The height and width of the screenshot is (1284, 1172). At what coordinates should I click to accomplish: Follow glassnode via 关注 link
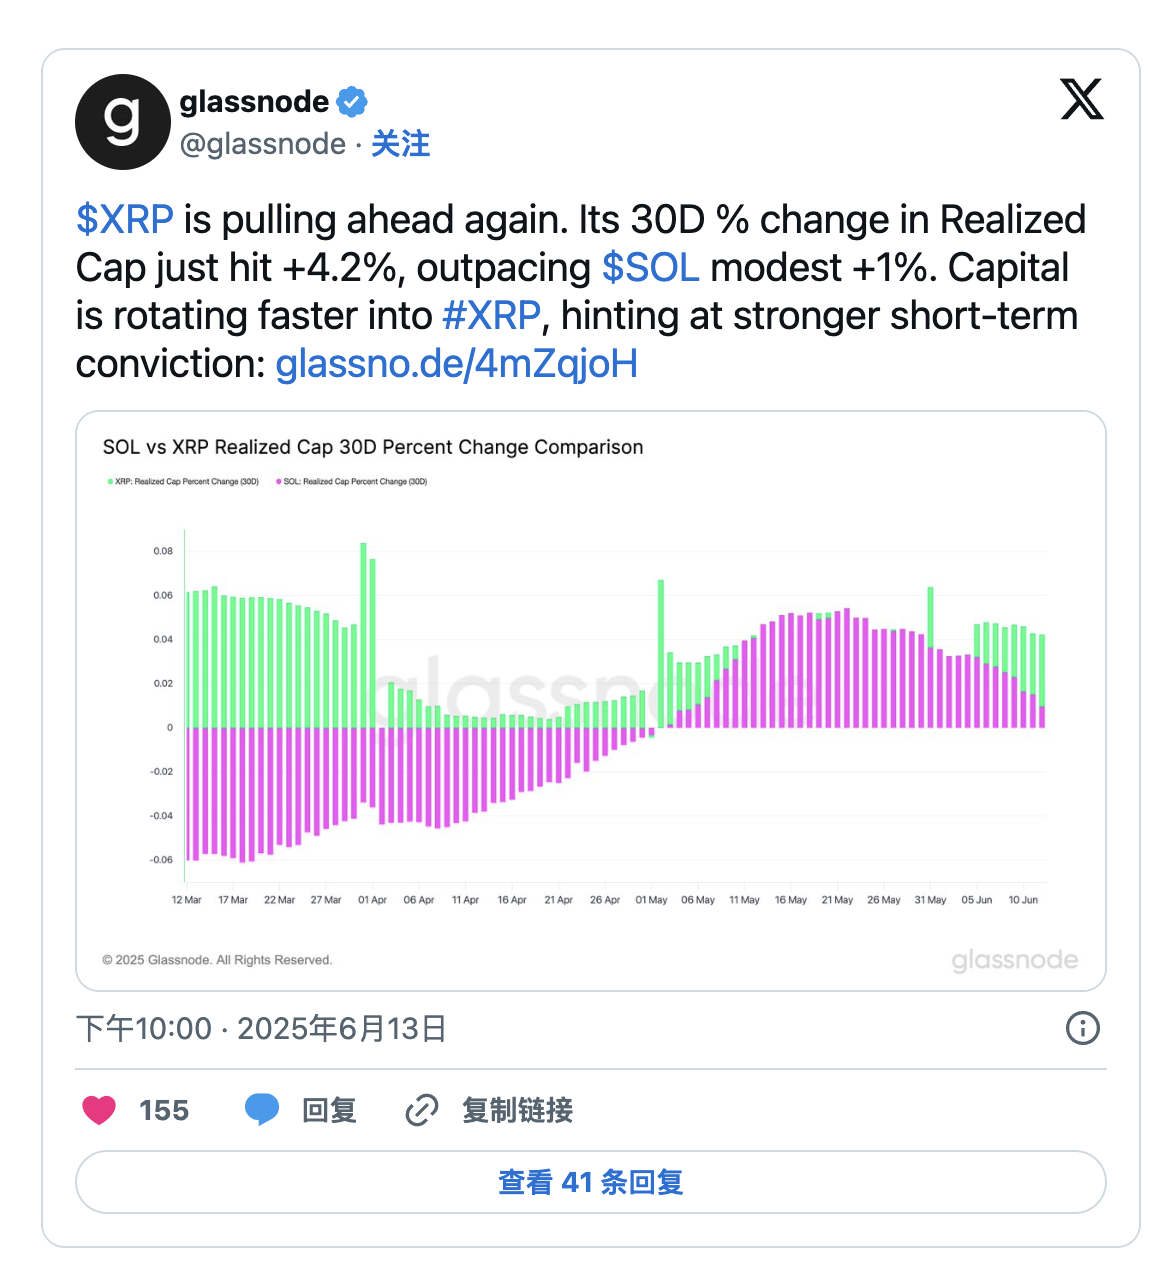point(400,144)
